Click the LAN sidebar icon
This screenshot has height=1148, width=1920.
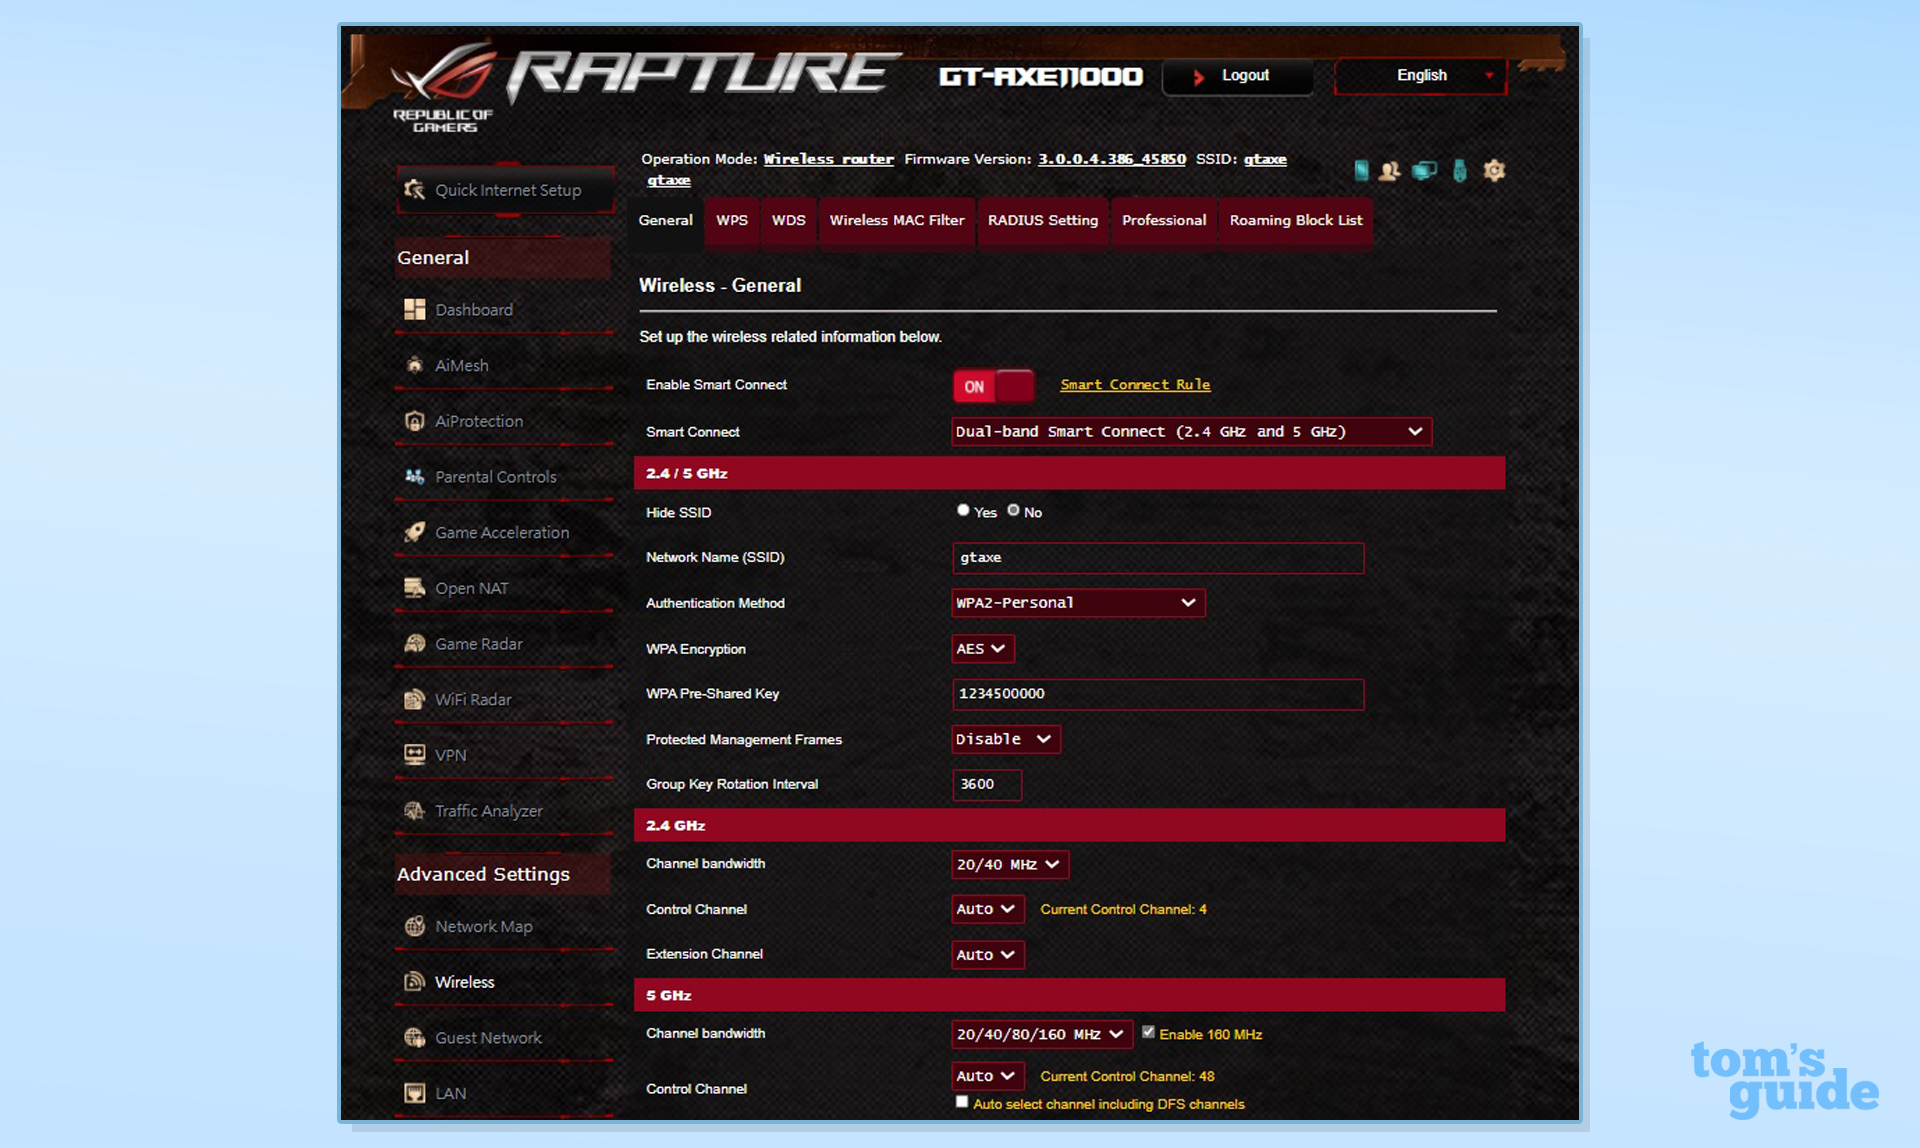pyautogui.click(x=414, y=1093)
